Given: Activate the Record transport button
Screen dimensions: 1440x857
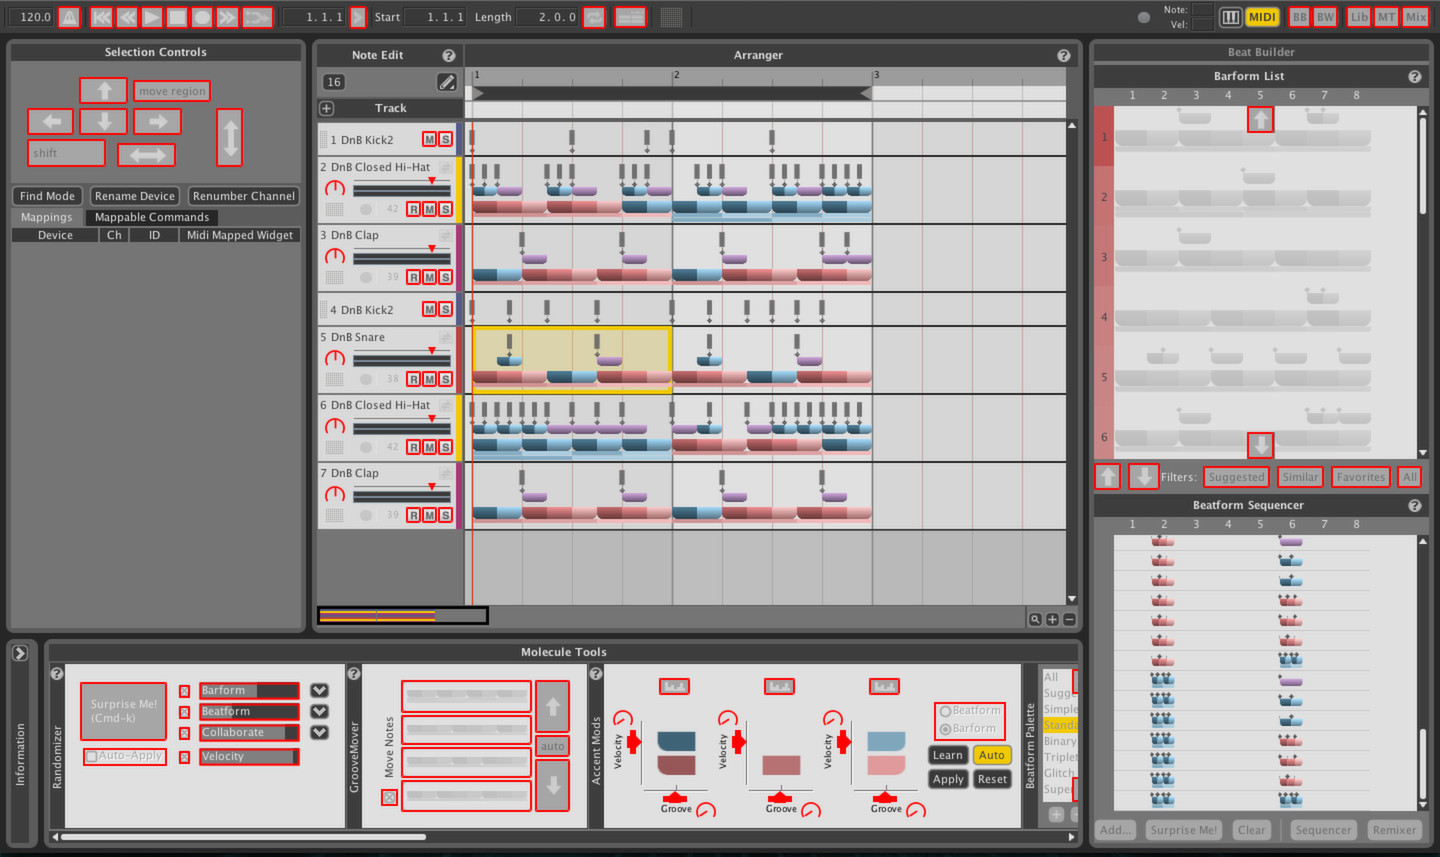Looking at the screenshot, I should tap(200, 17).
